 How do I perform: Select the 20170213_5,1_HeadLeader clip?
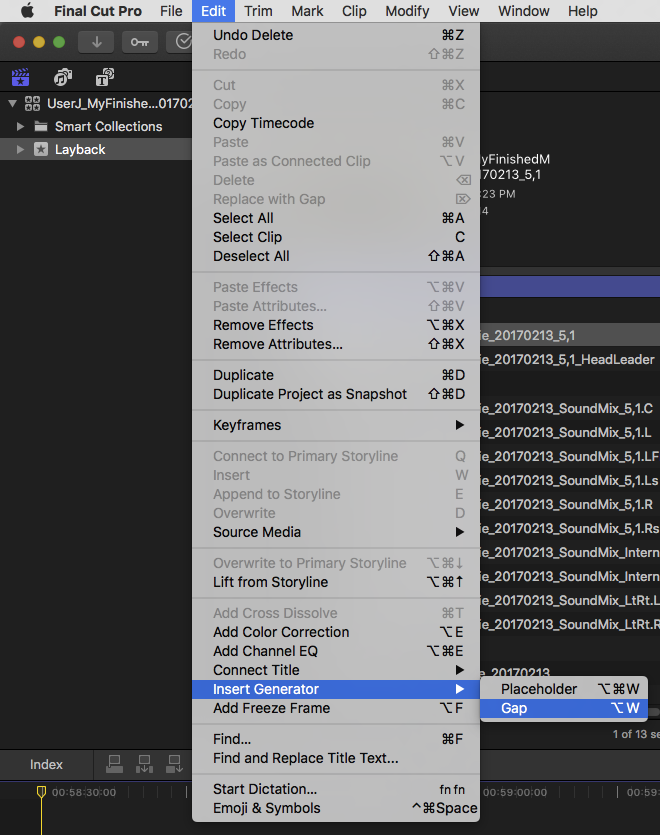570,359
